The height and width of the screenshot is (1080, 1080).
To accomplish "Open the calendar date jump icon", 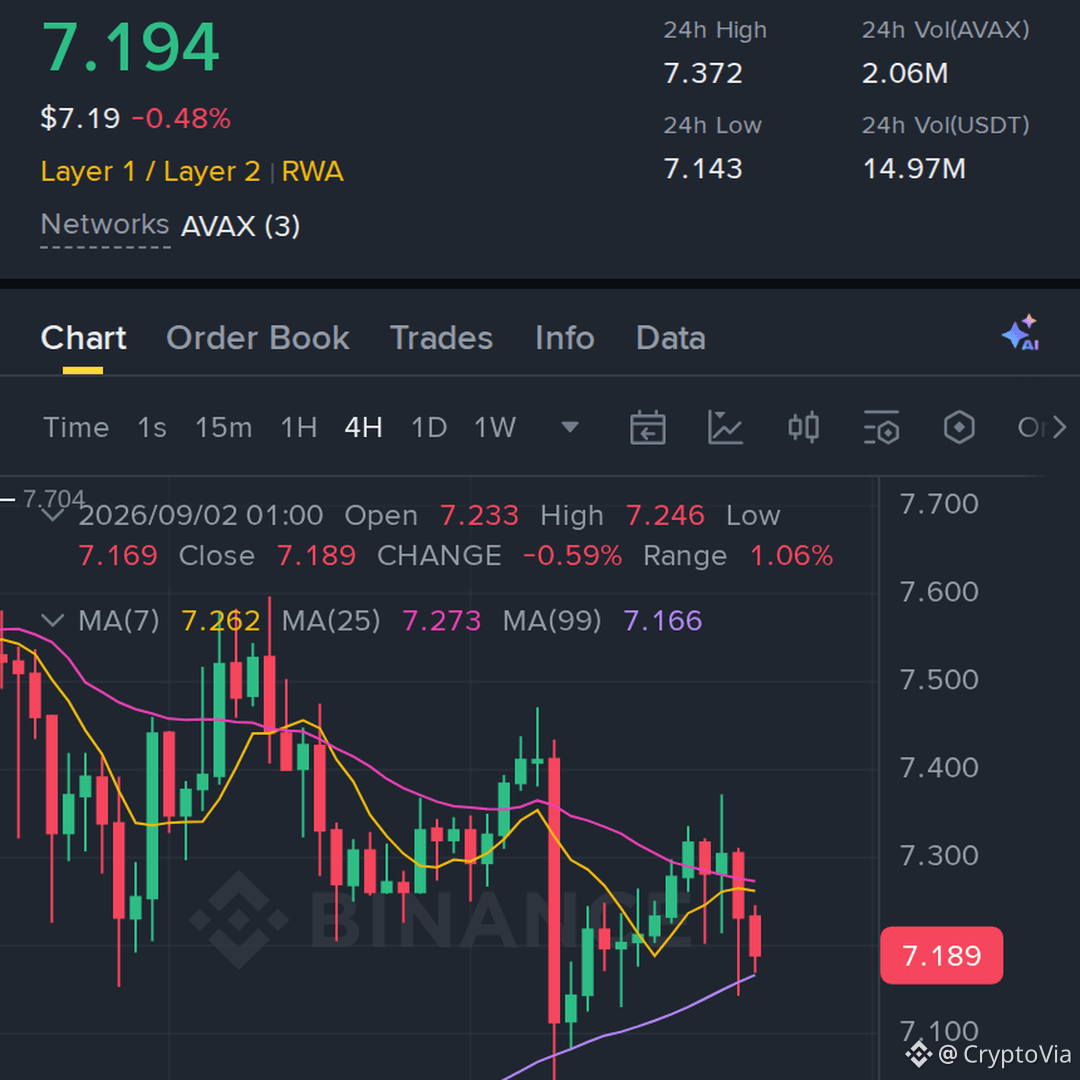I will [647, 428].
